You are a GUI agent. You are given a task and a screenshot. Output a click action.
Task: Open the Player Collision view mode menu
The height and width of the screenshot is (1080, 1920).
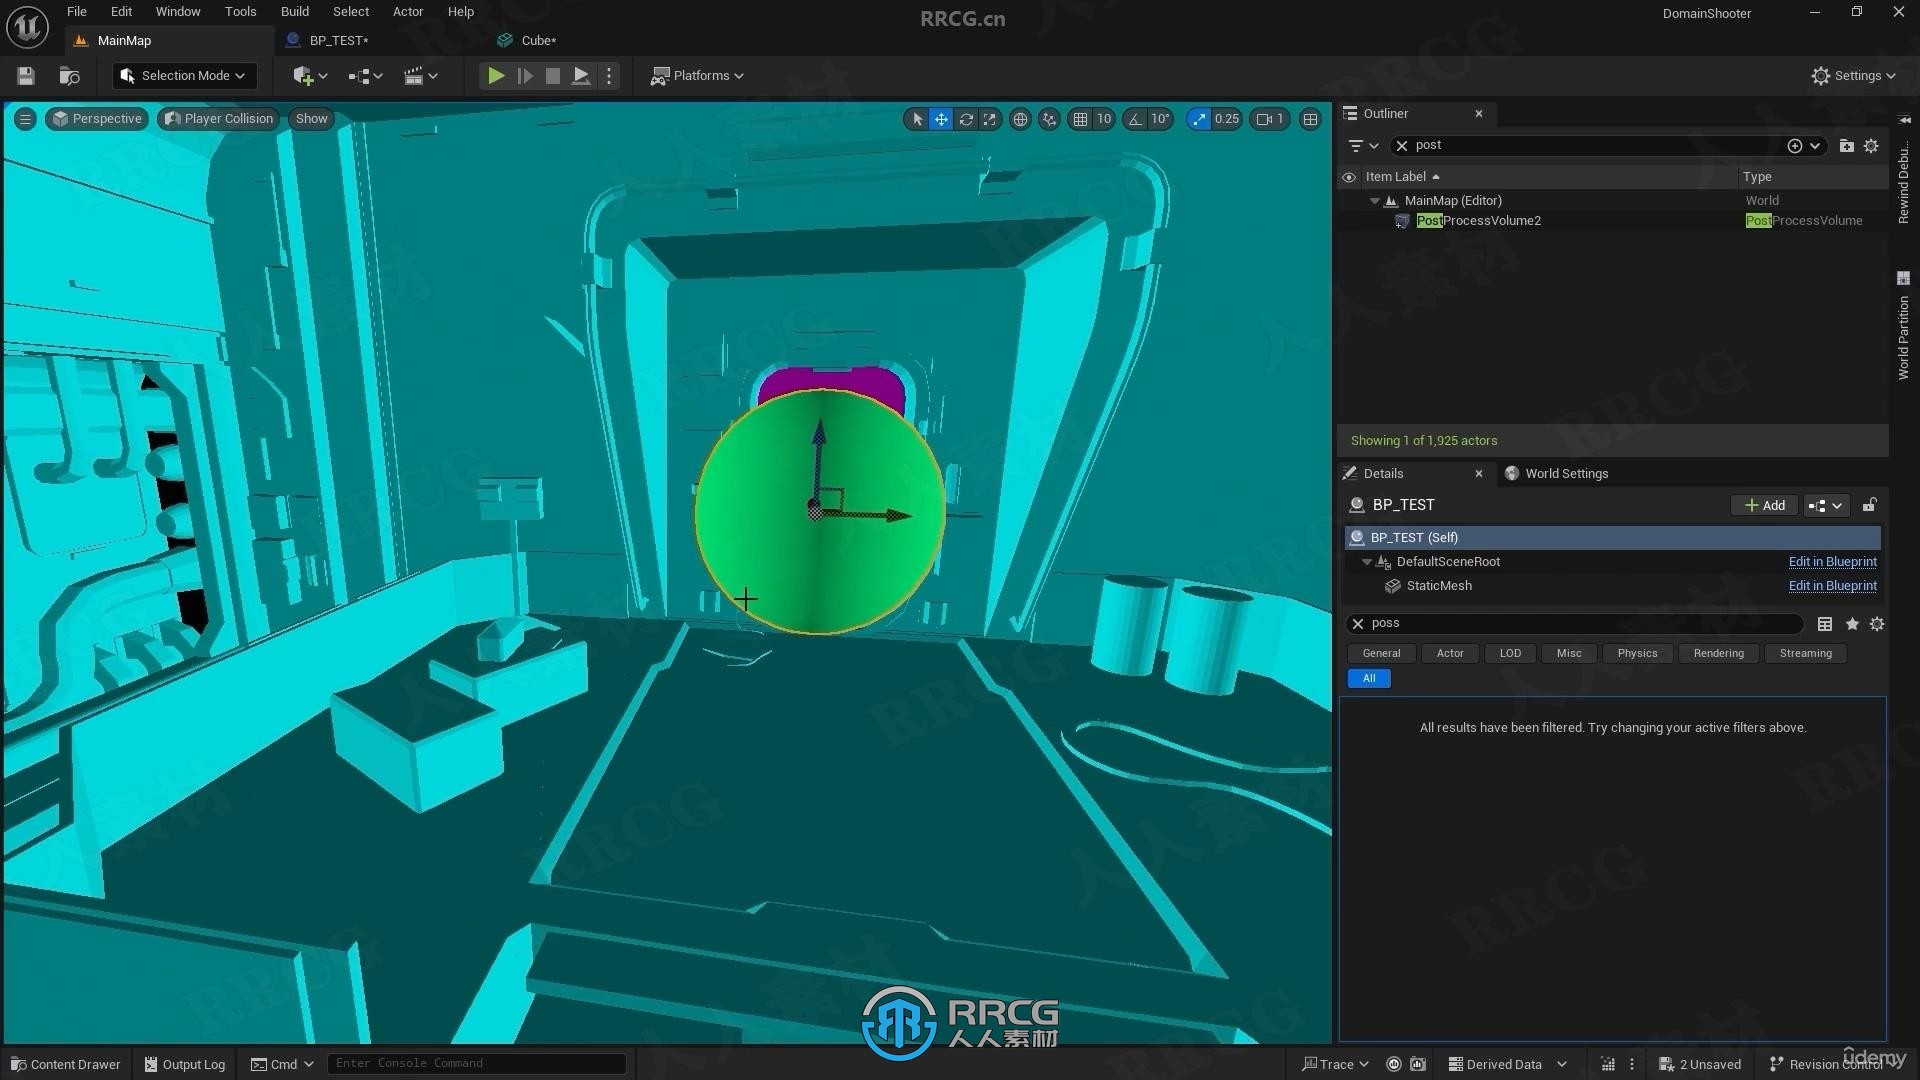click(218, 119)
